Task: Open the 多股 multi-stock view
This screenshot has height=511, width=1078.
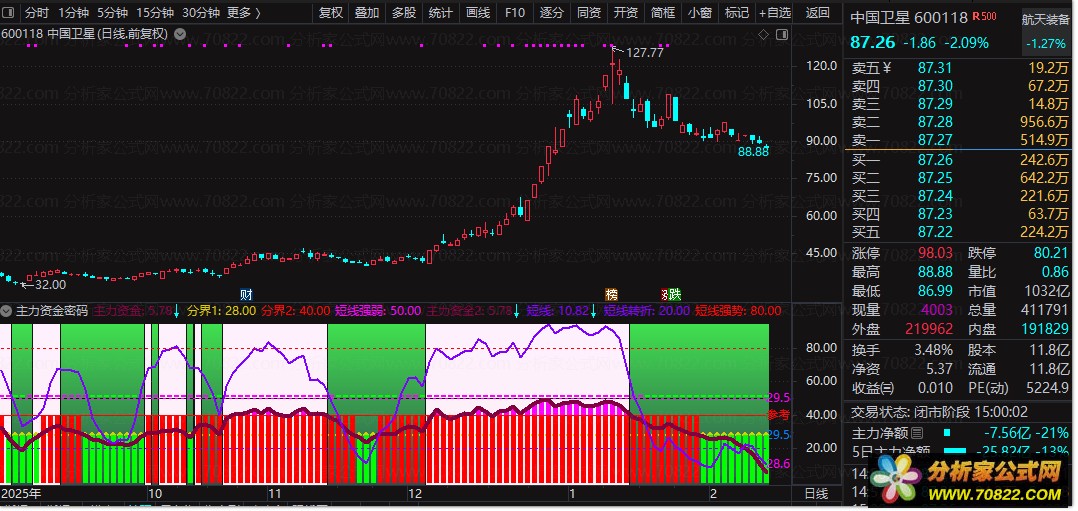Action: (404, 12)
